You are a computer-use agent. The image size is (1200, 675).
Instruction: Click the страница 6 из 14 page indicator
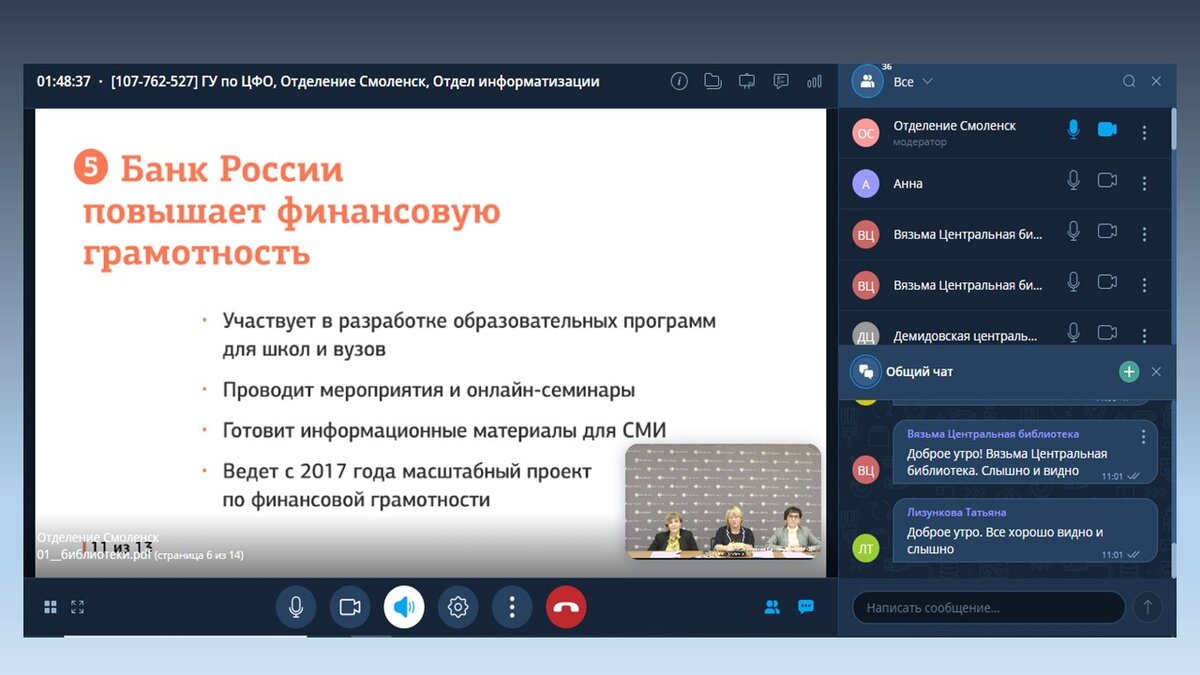point(199,555)
